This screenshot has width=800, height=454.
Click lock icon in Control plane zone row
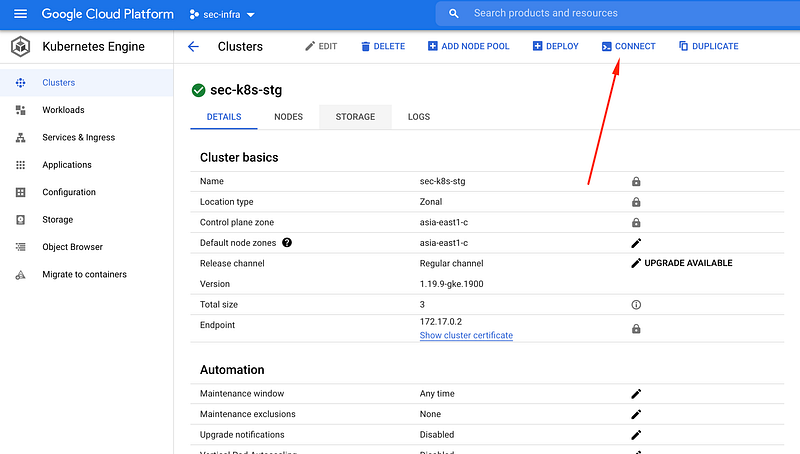pyautogui.click(x=636, y=222)
